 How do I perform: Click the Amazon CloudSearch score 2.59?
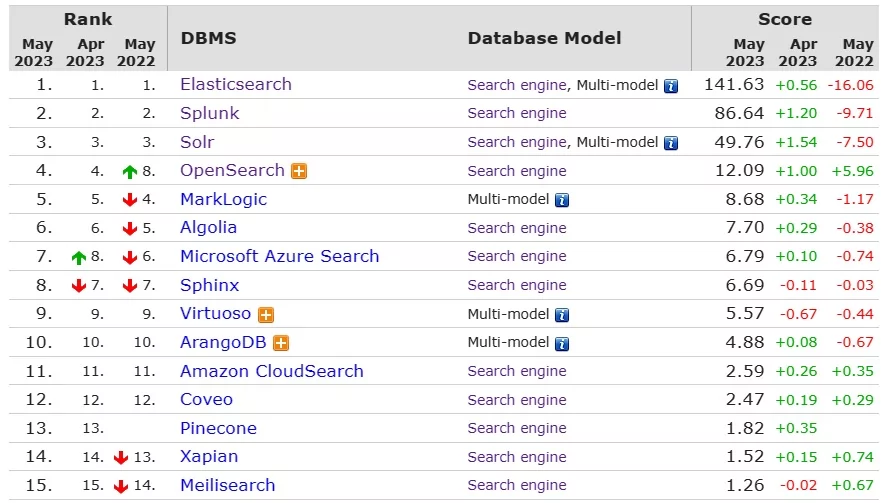pos(745,371)
